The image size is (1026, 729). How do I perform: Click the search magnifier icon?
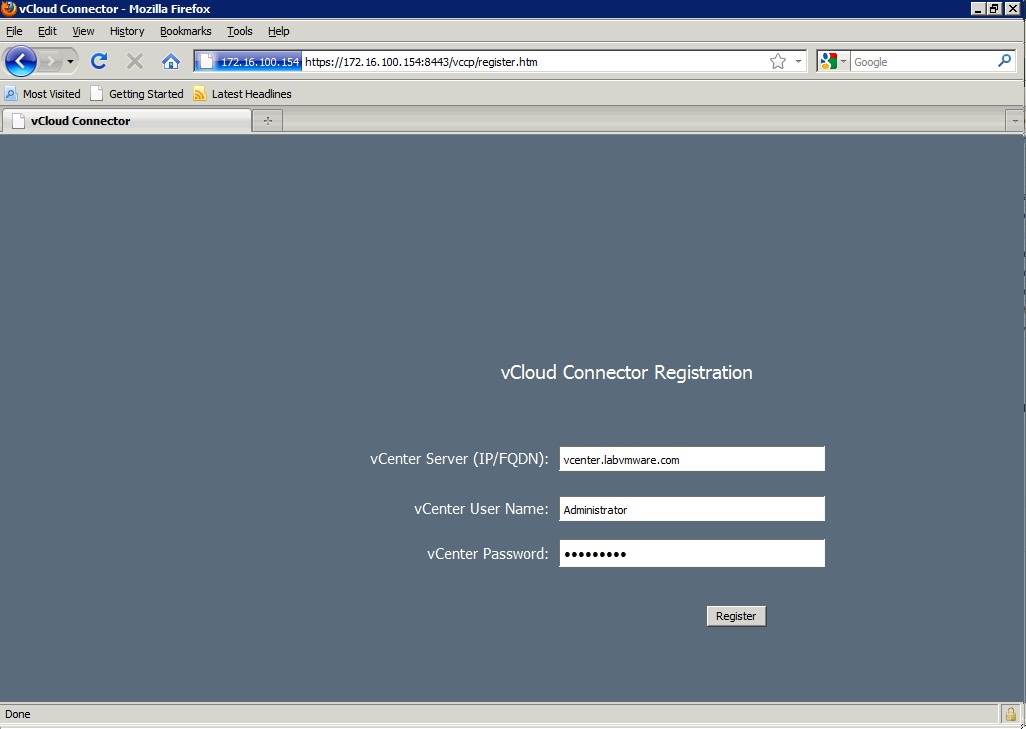[1004, 61]
